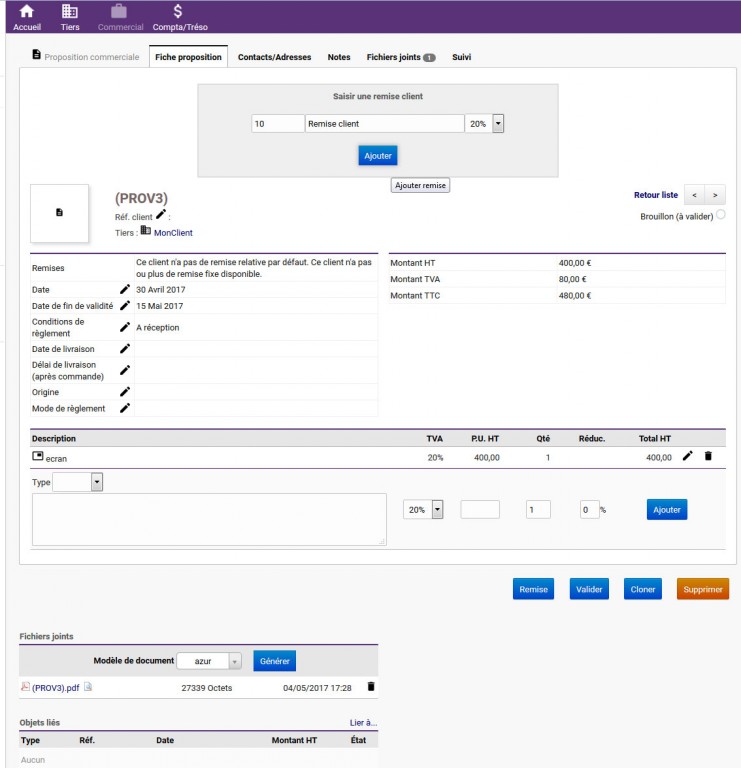The image size is (741, 768).
Task: Switch to the Fiche proposition tab
Action: click(188, 57)
